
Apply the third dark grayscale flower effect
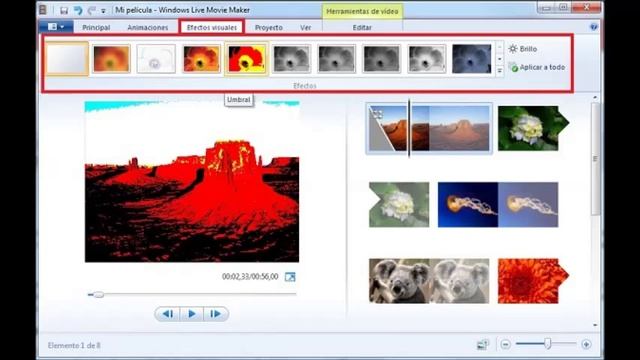point(381,59)
